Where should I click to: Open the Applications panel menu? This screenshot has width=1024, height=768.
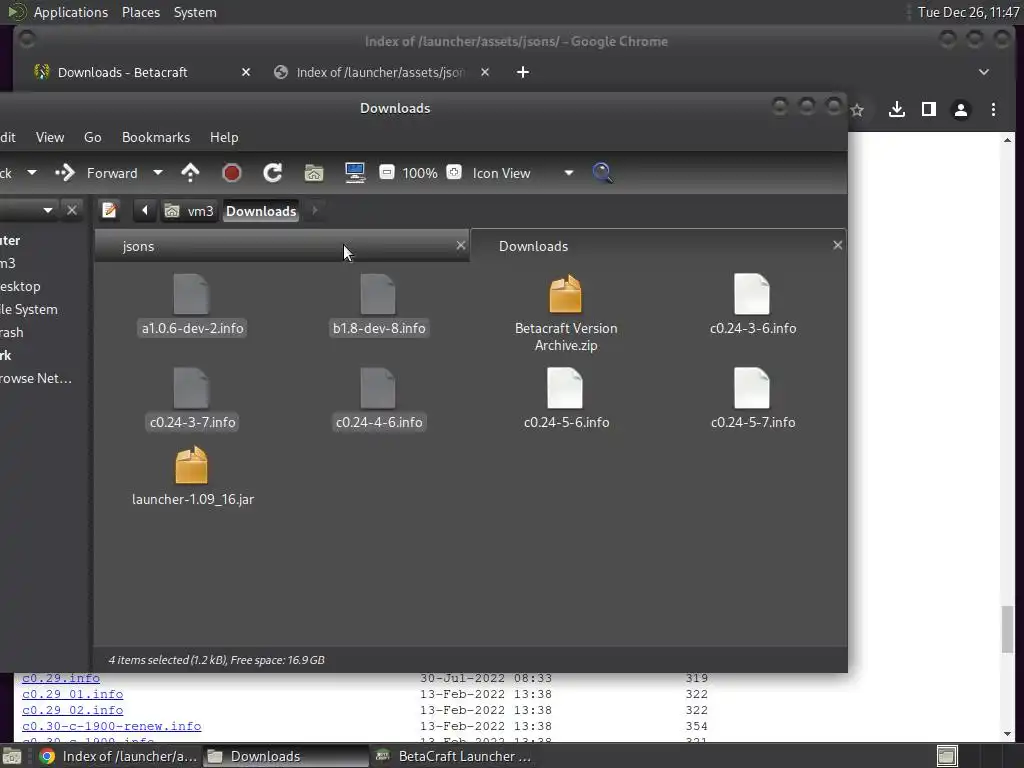pos(71,12)
